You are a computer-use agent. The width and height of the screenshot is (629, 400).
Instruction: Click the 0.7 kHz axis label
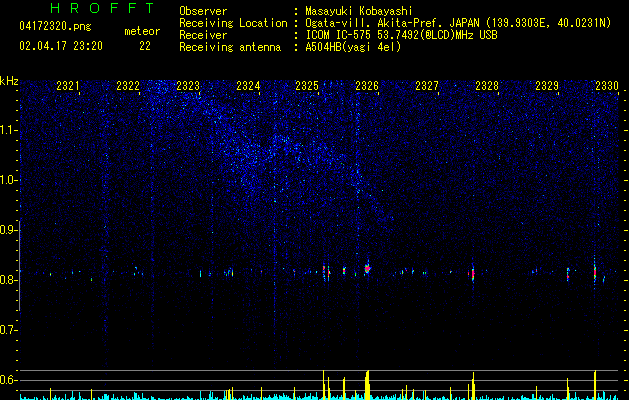point(8,330)
